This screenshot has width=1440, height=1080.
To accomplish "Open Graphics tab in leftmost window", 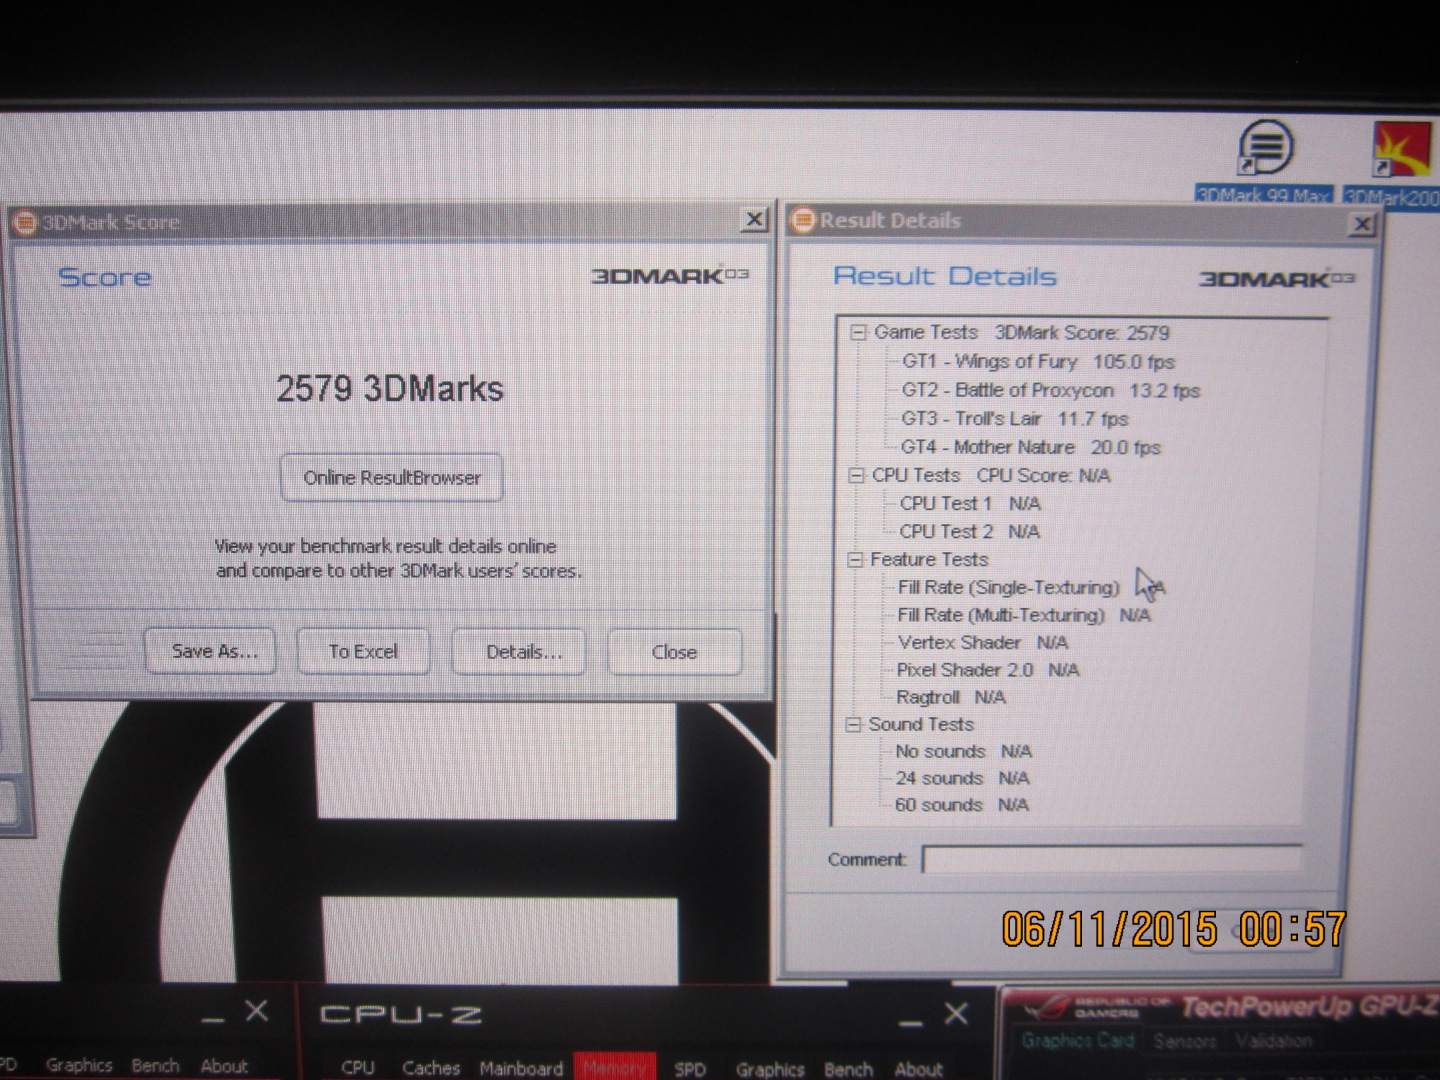I will click(78, 1065).
